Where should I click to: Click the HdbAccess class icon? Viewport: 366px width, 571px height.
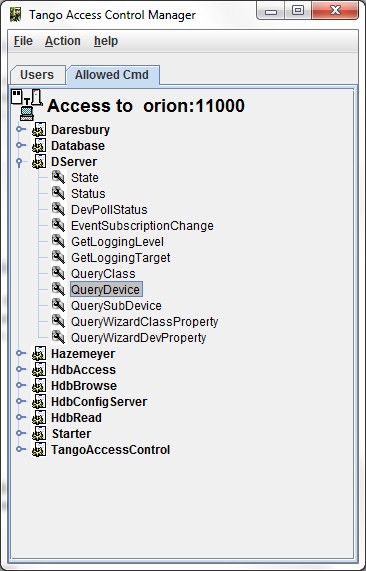point(39,370)
